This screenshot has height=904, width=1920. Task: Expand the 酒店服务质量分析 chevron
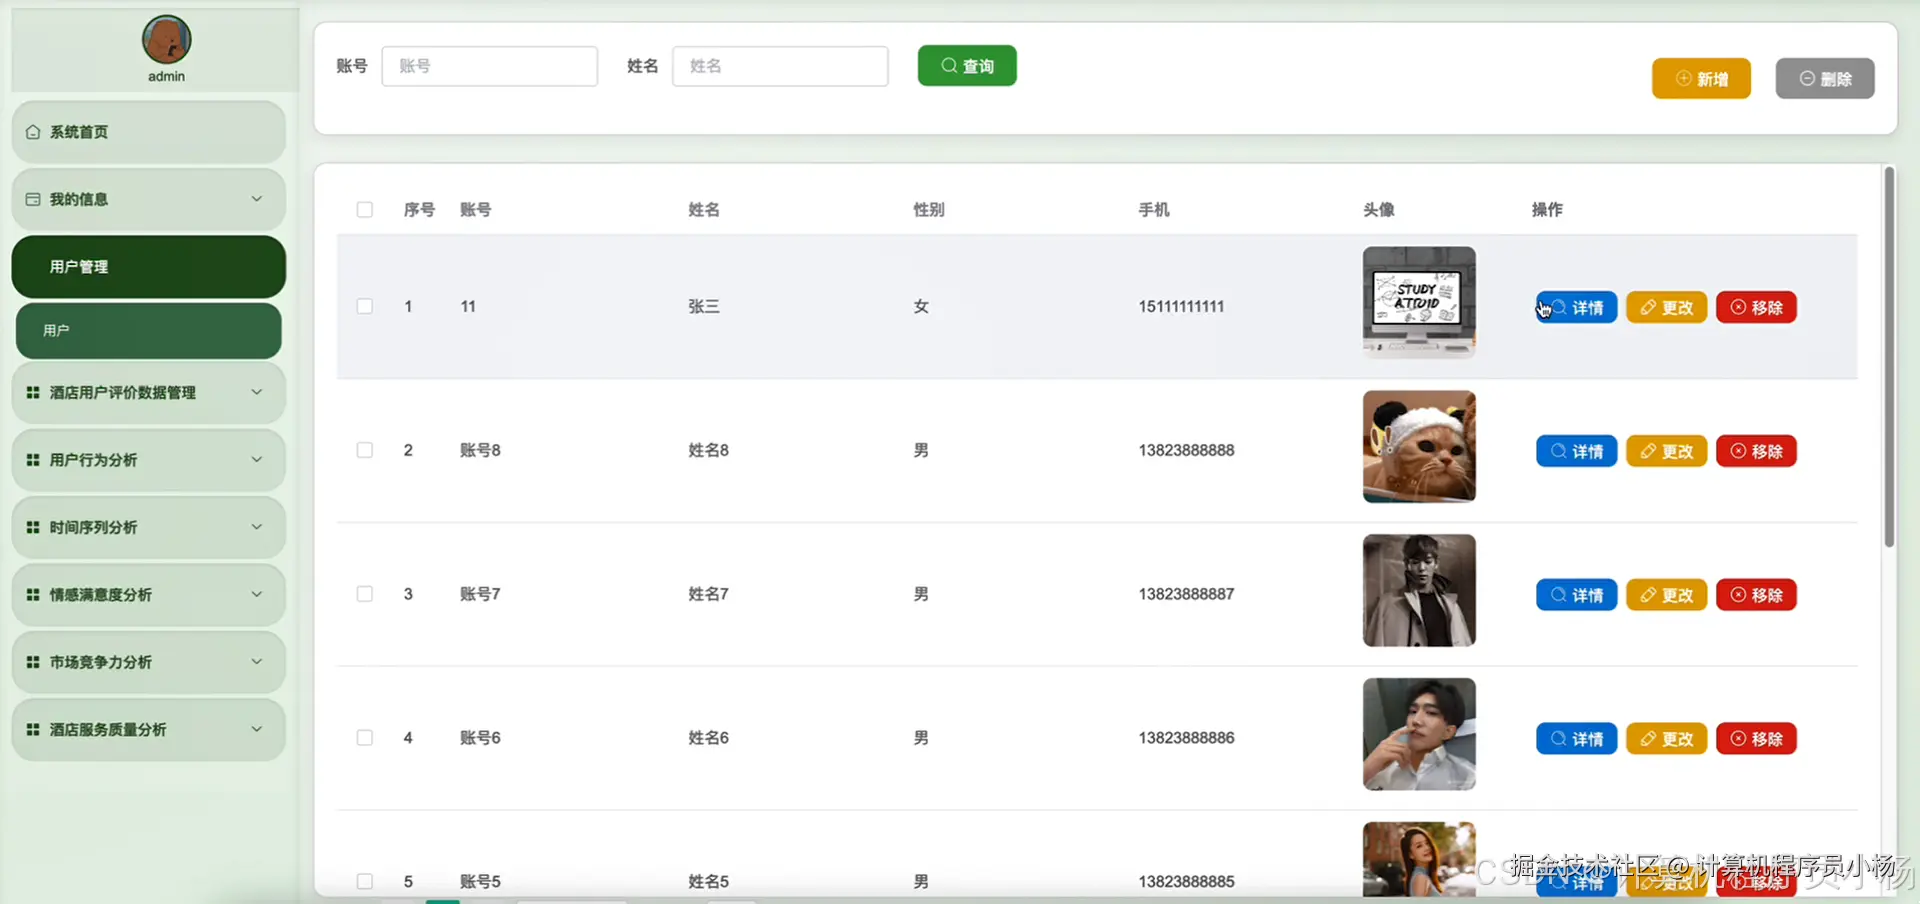(257, 729)
